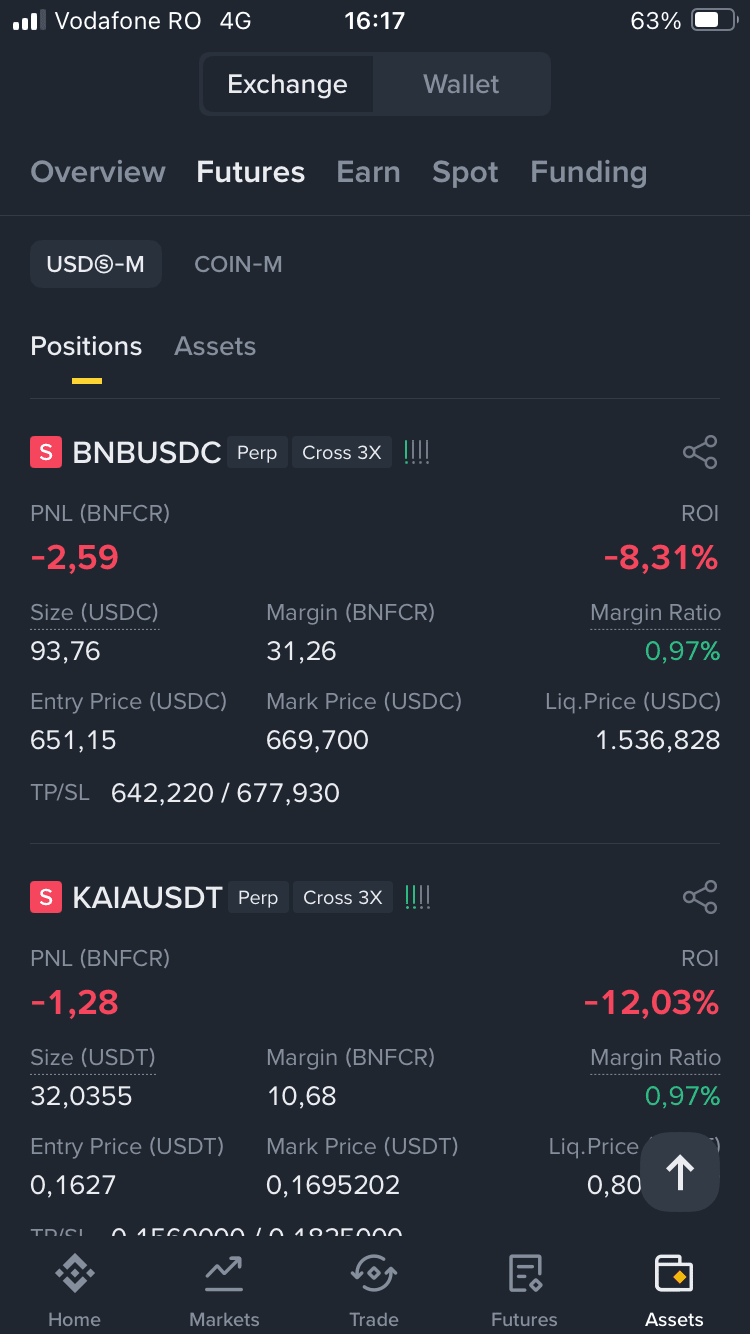
Task: Switch toggle to Wallet
Action: coord(461,84)
